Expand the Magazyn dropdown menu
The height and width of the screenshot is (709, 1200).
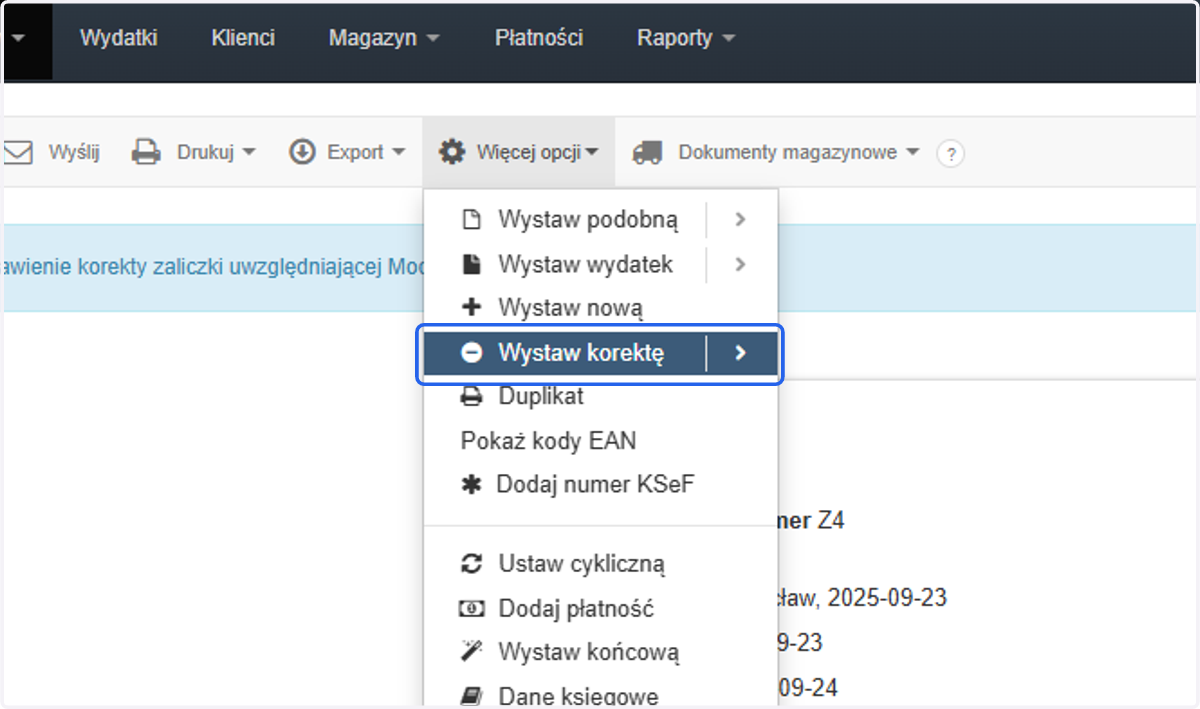384,38
